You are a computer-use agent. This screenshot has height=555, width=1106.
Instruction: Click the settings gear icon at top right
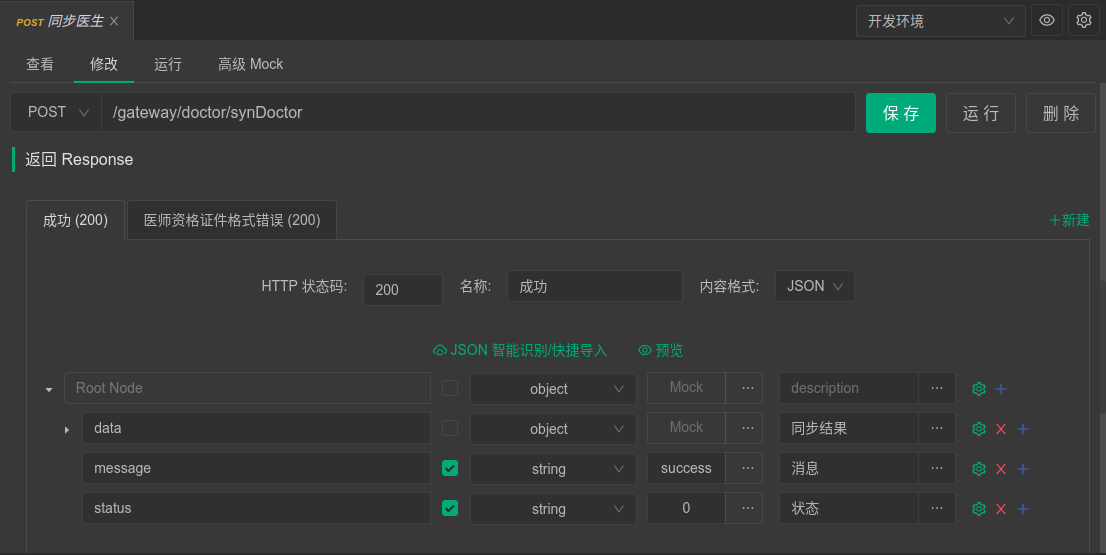(x=1083, y=20)
